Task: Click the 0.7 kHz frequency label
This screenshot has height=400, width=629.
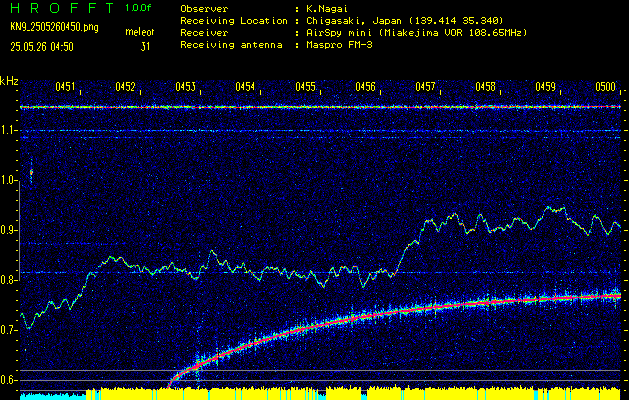Action: point(7,330)
